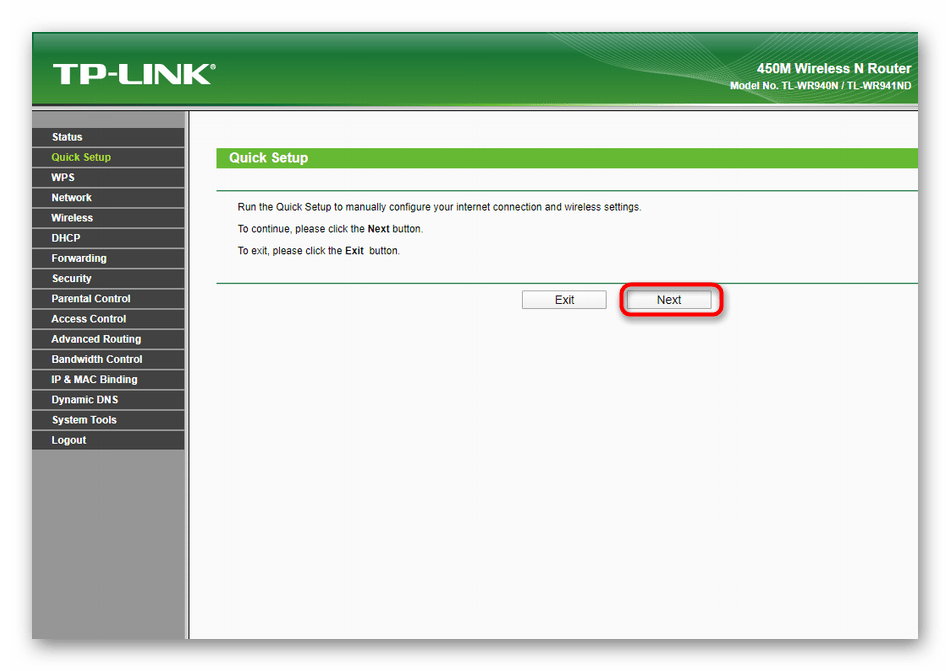Click the 'Run the Quick Setup to manually configure' line
Viewport: 950px width, 671px height.
(x=439, y=207)
